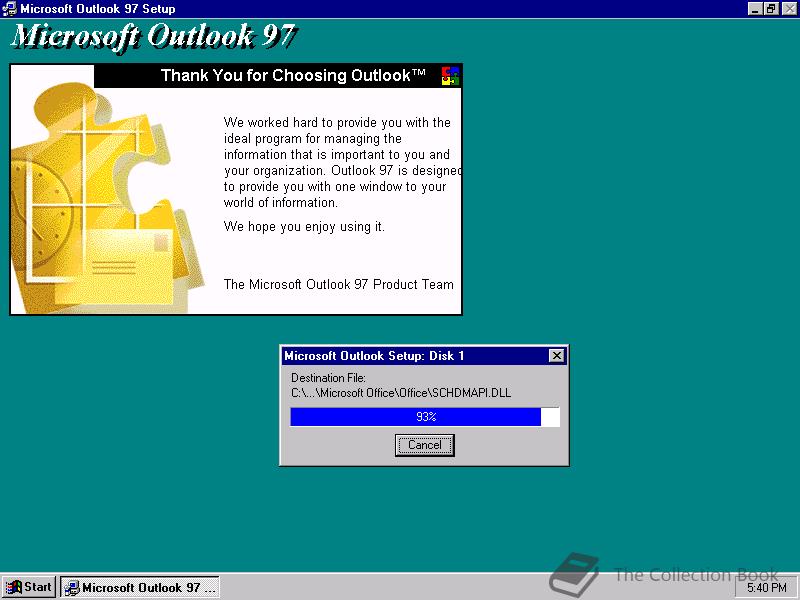
Task: Open the Windows Start menu
Action: (29, 587)
